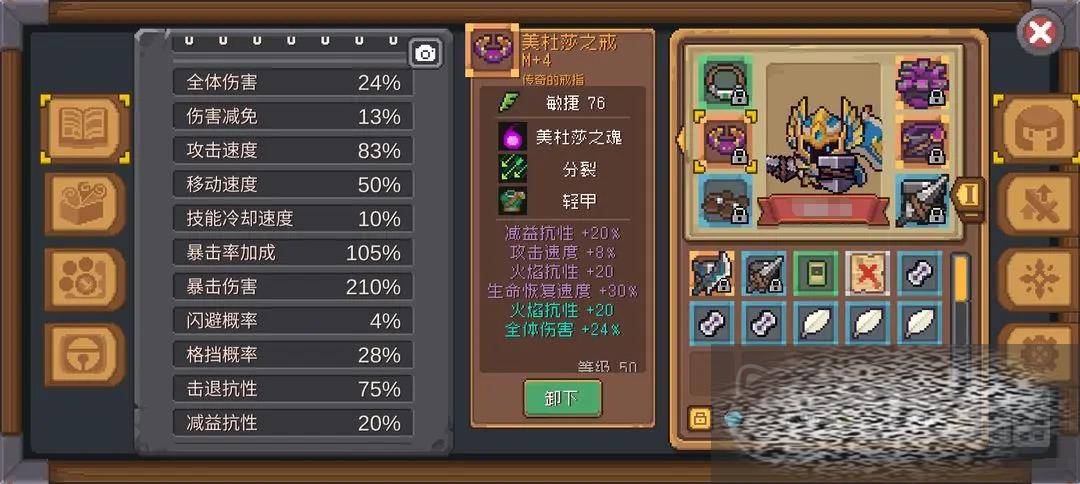Image resolution: width=1080 pixels, height=484 pixels.
Task: Select the purple medusa head equipment slot
Action: 921,81
